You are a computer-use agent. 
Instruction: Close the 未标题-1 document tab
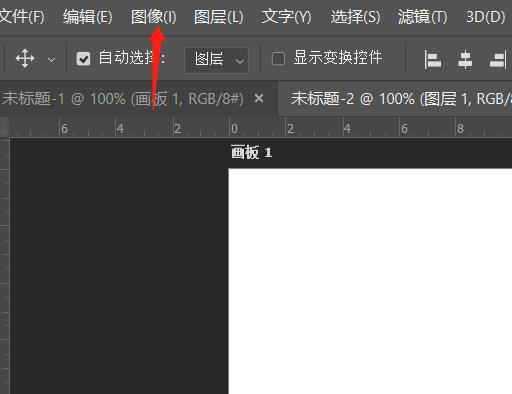point(259,98)
